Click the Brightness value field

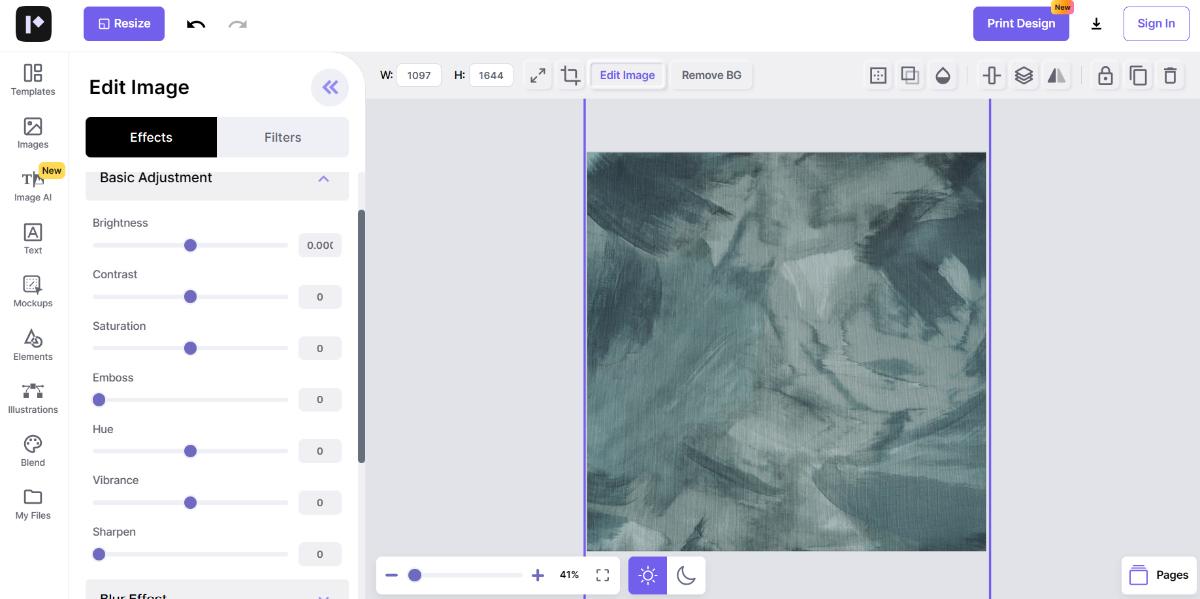click(x=320, y=245)
